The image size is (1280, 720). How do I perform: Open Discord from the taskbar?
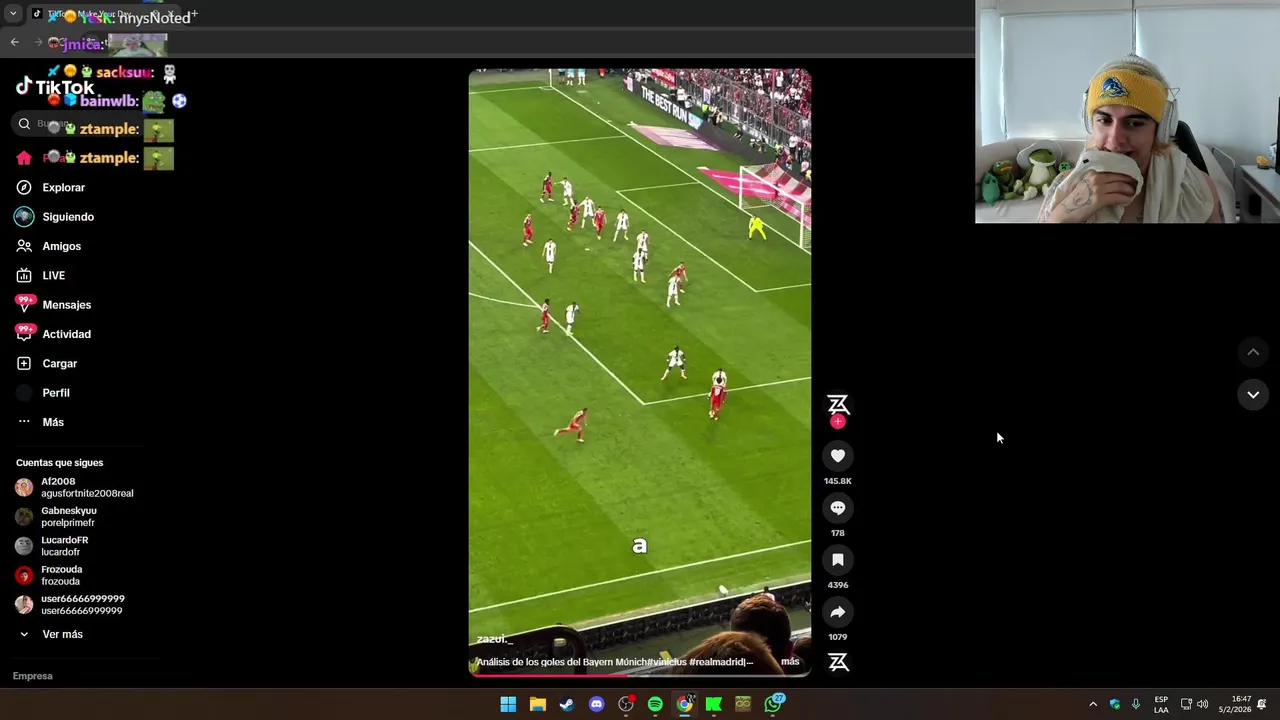point(596,704)
